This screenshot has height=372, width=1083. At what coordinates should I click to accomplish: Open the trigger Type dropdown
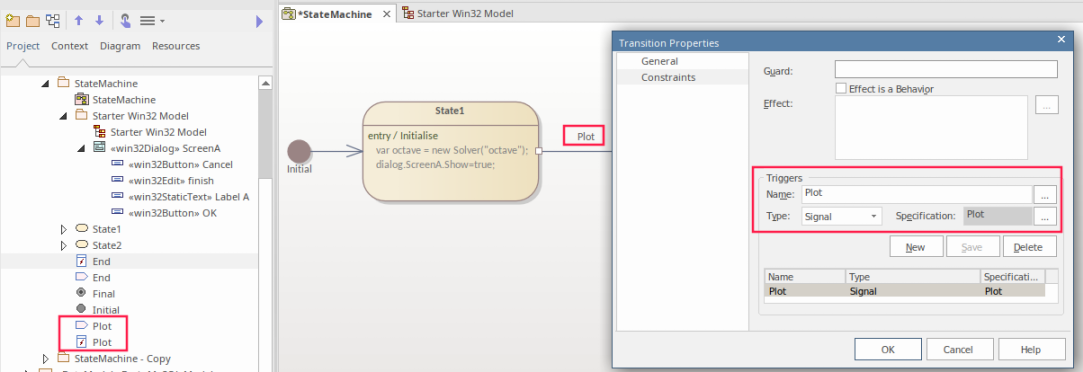(842, 216)
